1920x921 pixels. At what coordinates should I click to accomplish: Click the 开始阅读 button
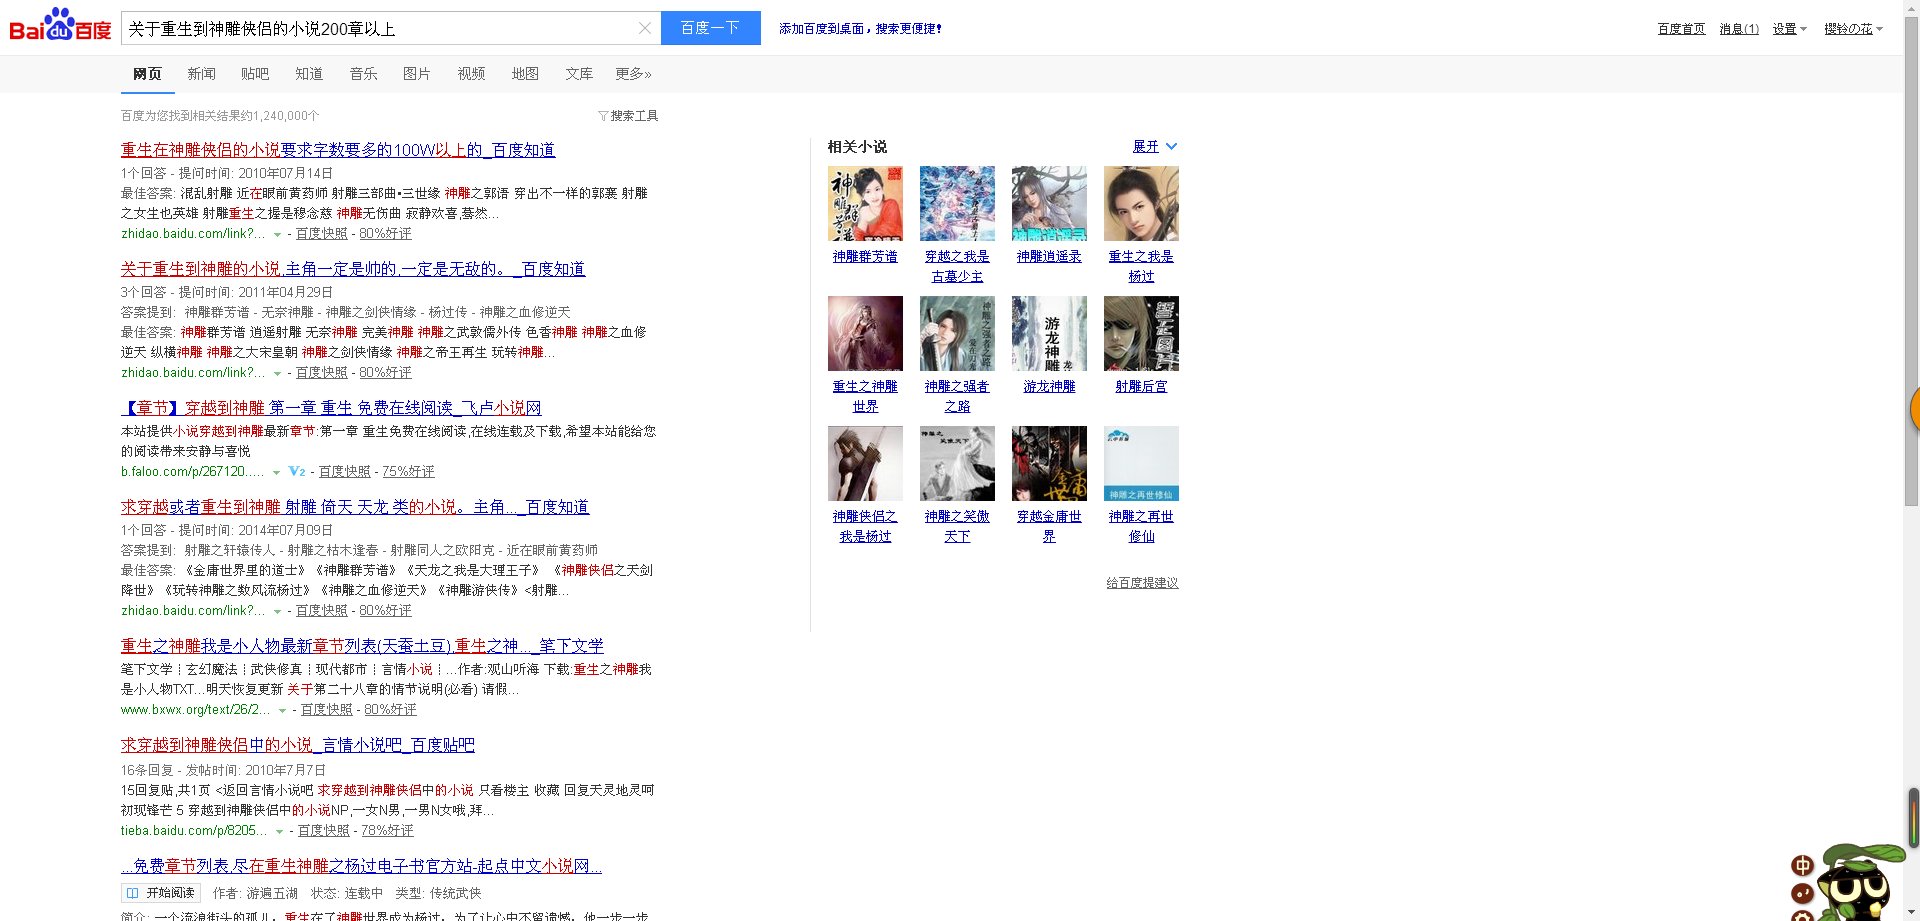pyautogui.click(x=161, y=893)
